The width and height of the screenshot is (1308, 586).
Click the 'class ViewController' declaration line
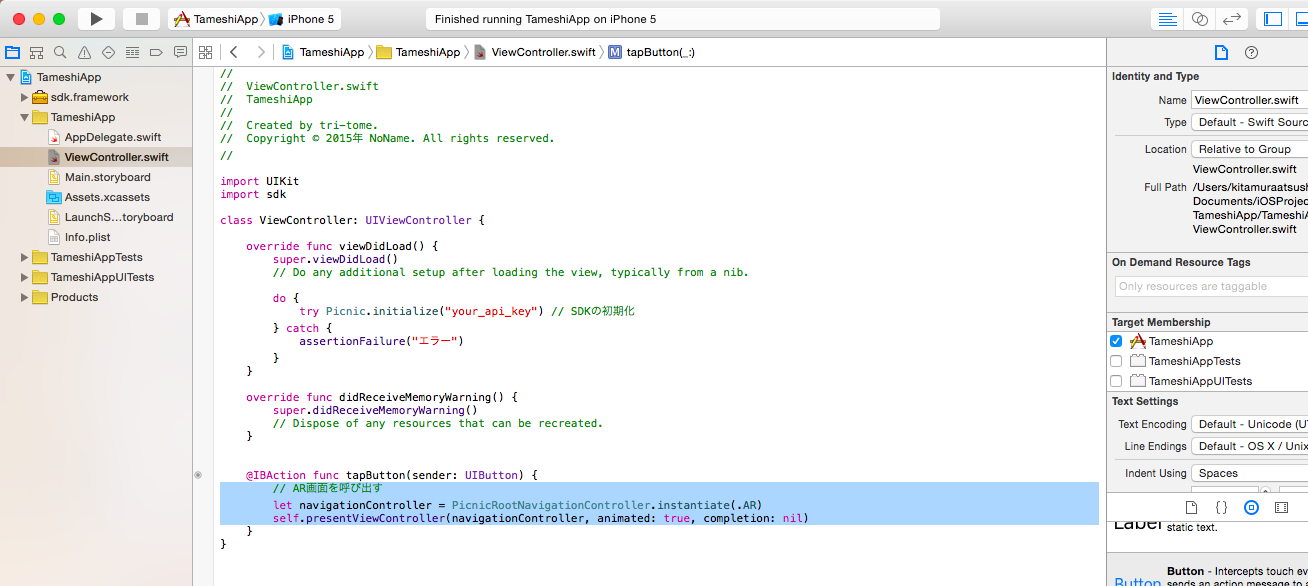click(x=352, y=220)
